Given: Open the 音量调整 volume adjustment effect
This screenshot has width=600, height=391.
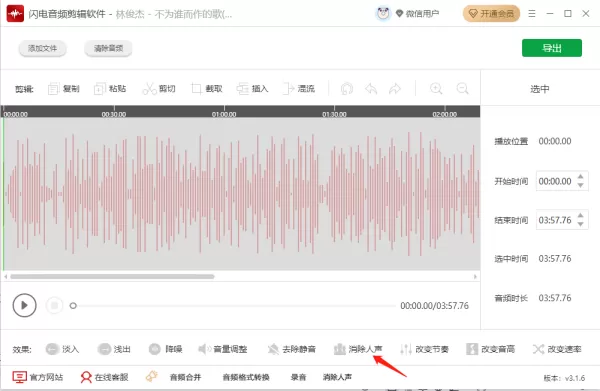Looking at the screenshot, I should point(222,349).
